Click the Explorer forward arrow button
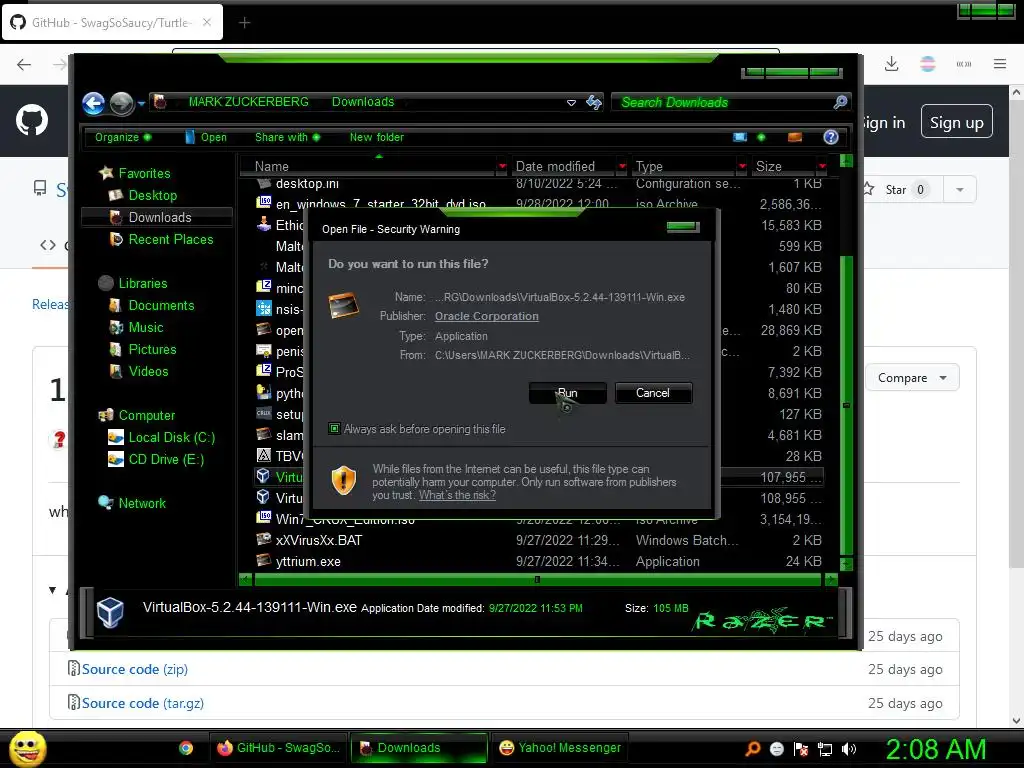This screenshot has height=768, width=1024. coord(121,103)
